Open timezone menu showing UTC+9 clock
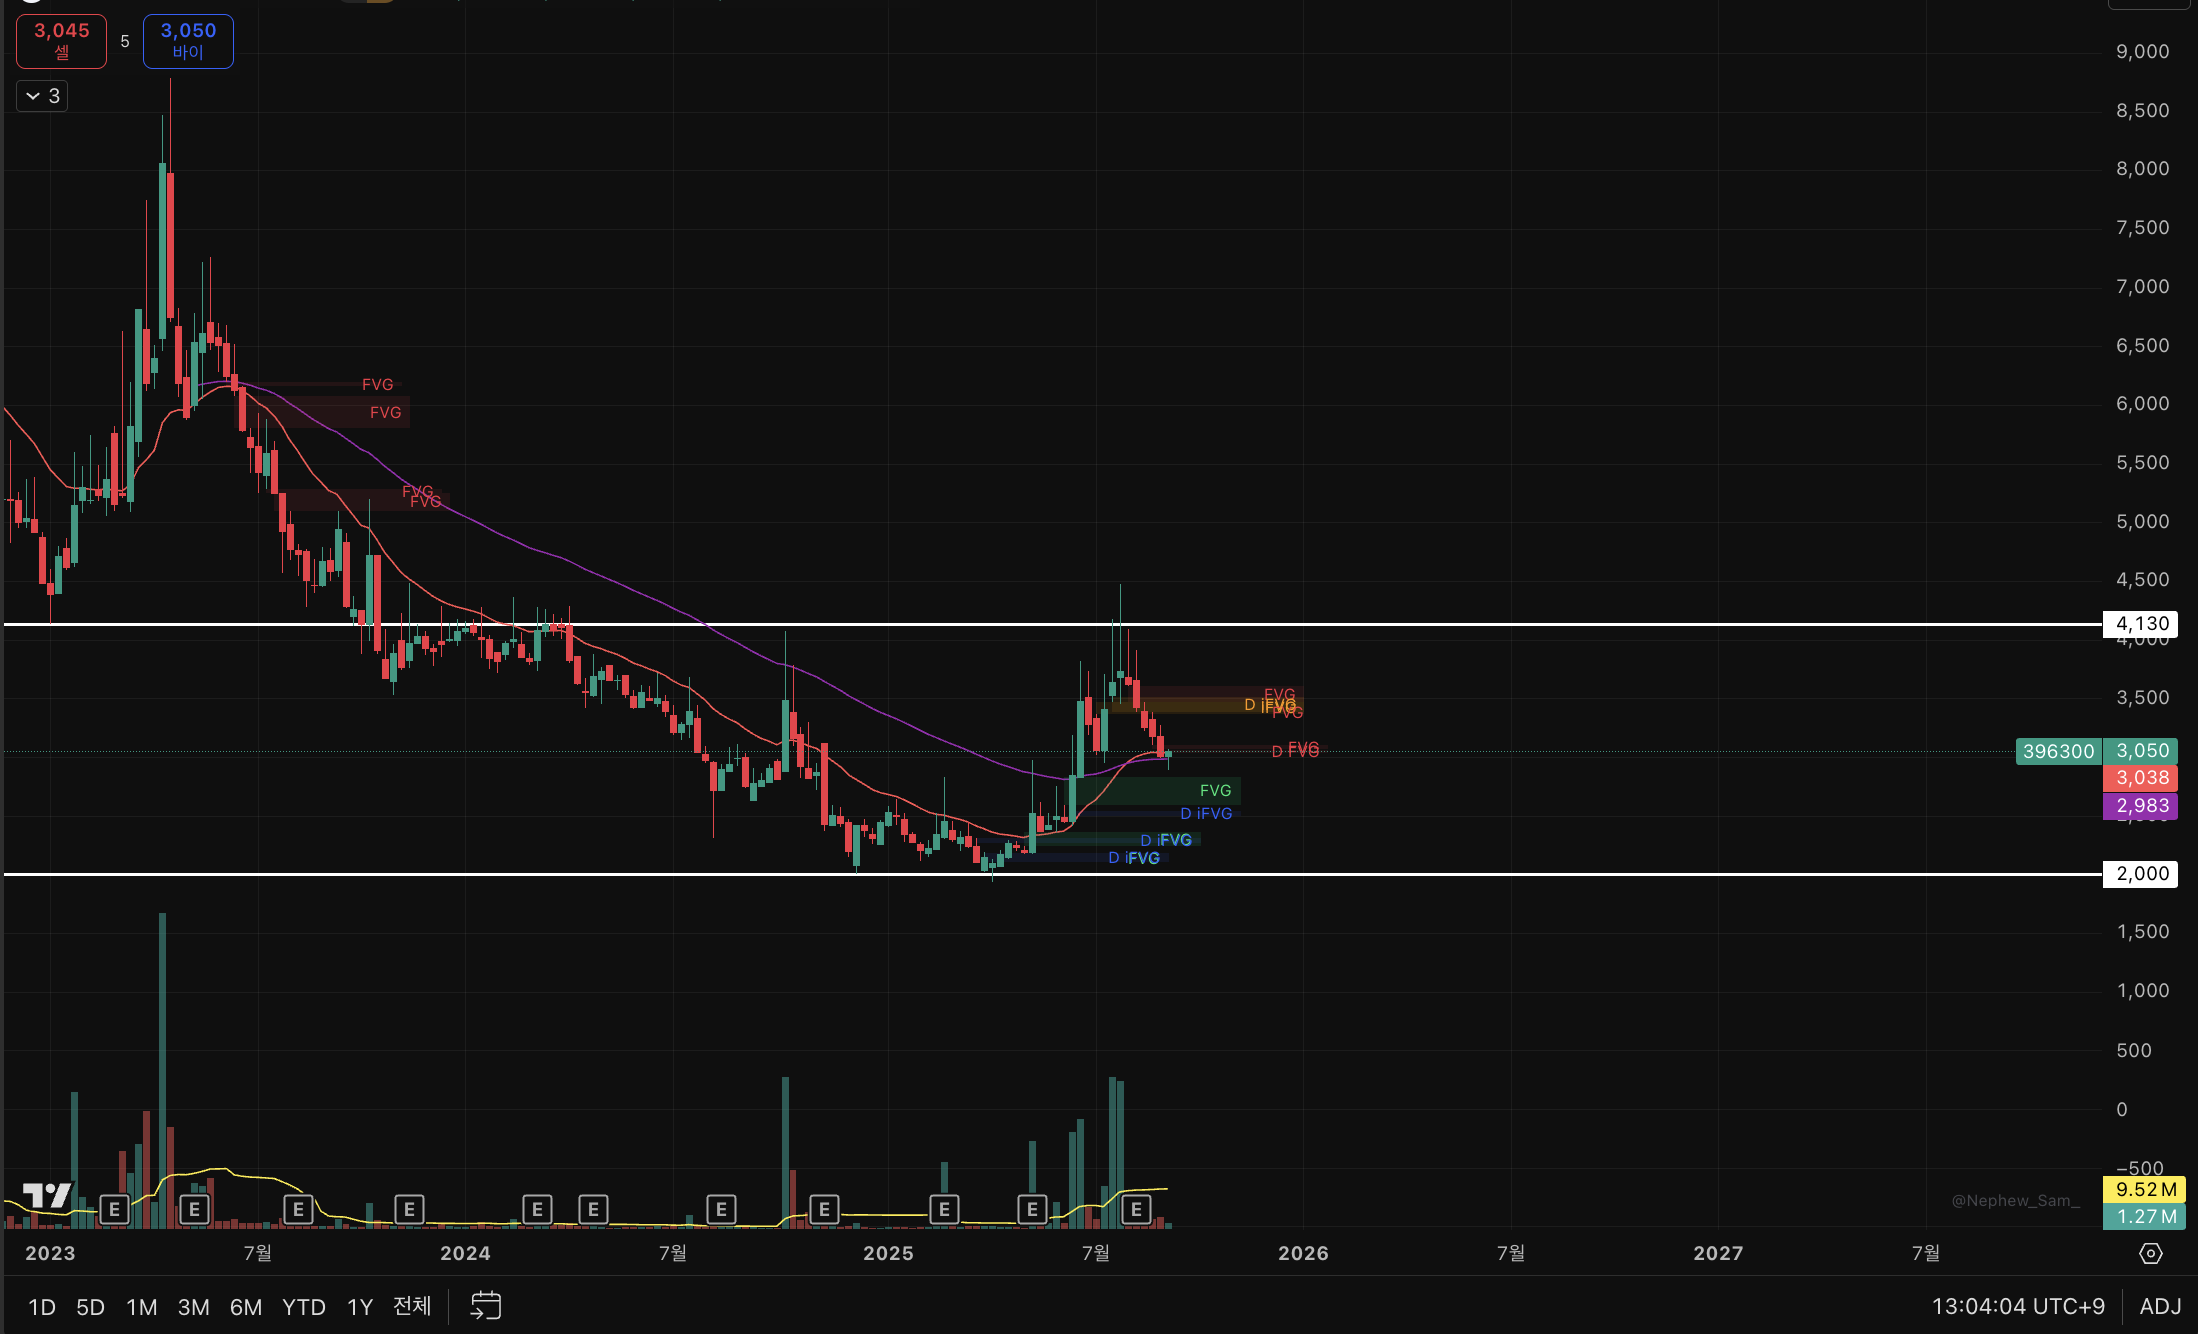Viewport: 2198px width, 1334px height. coord(2017,1306)
